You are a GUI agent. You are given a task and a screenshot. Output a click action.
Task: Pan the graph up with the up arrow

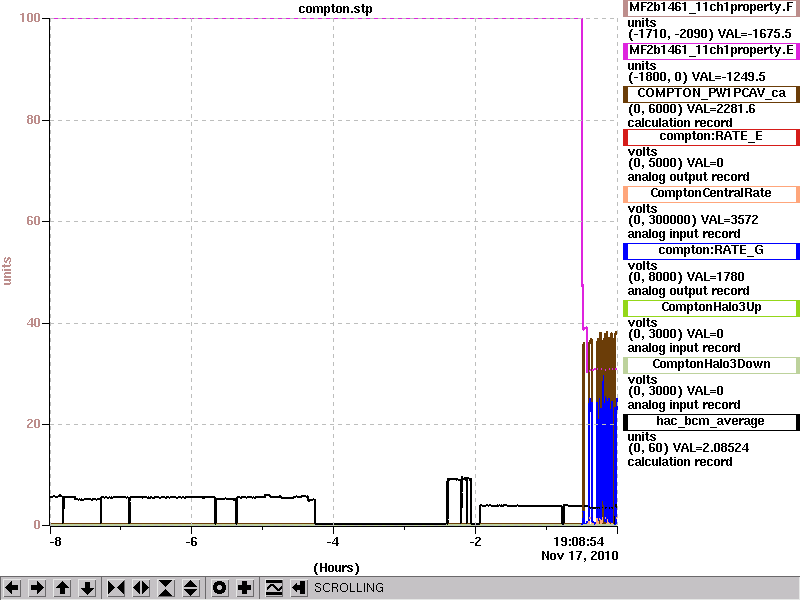point(62,588)
